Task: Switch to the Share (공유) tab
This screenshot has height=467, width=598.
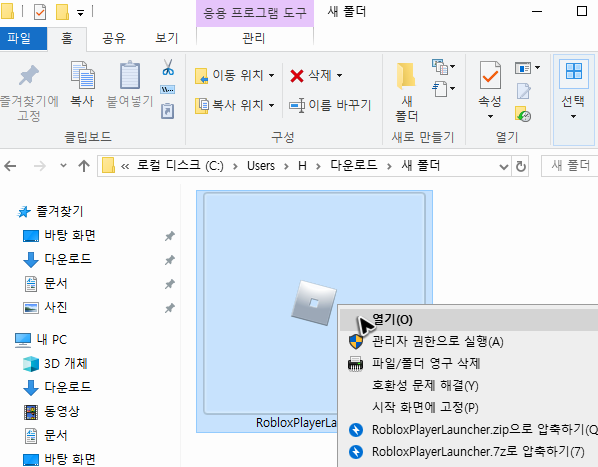Action: coord(114,39)
